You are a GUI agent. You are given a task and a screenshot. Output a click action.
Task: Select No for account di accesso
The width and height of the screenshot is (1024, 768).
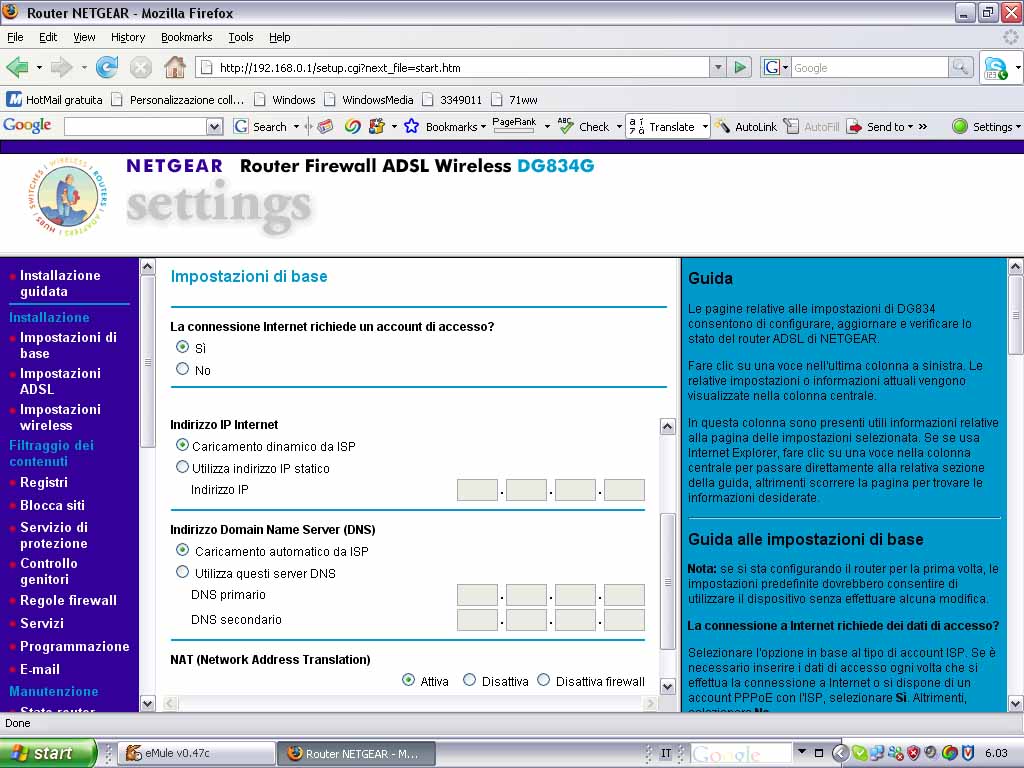click(x=182, y=369)
